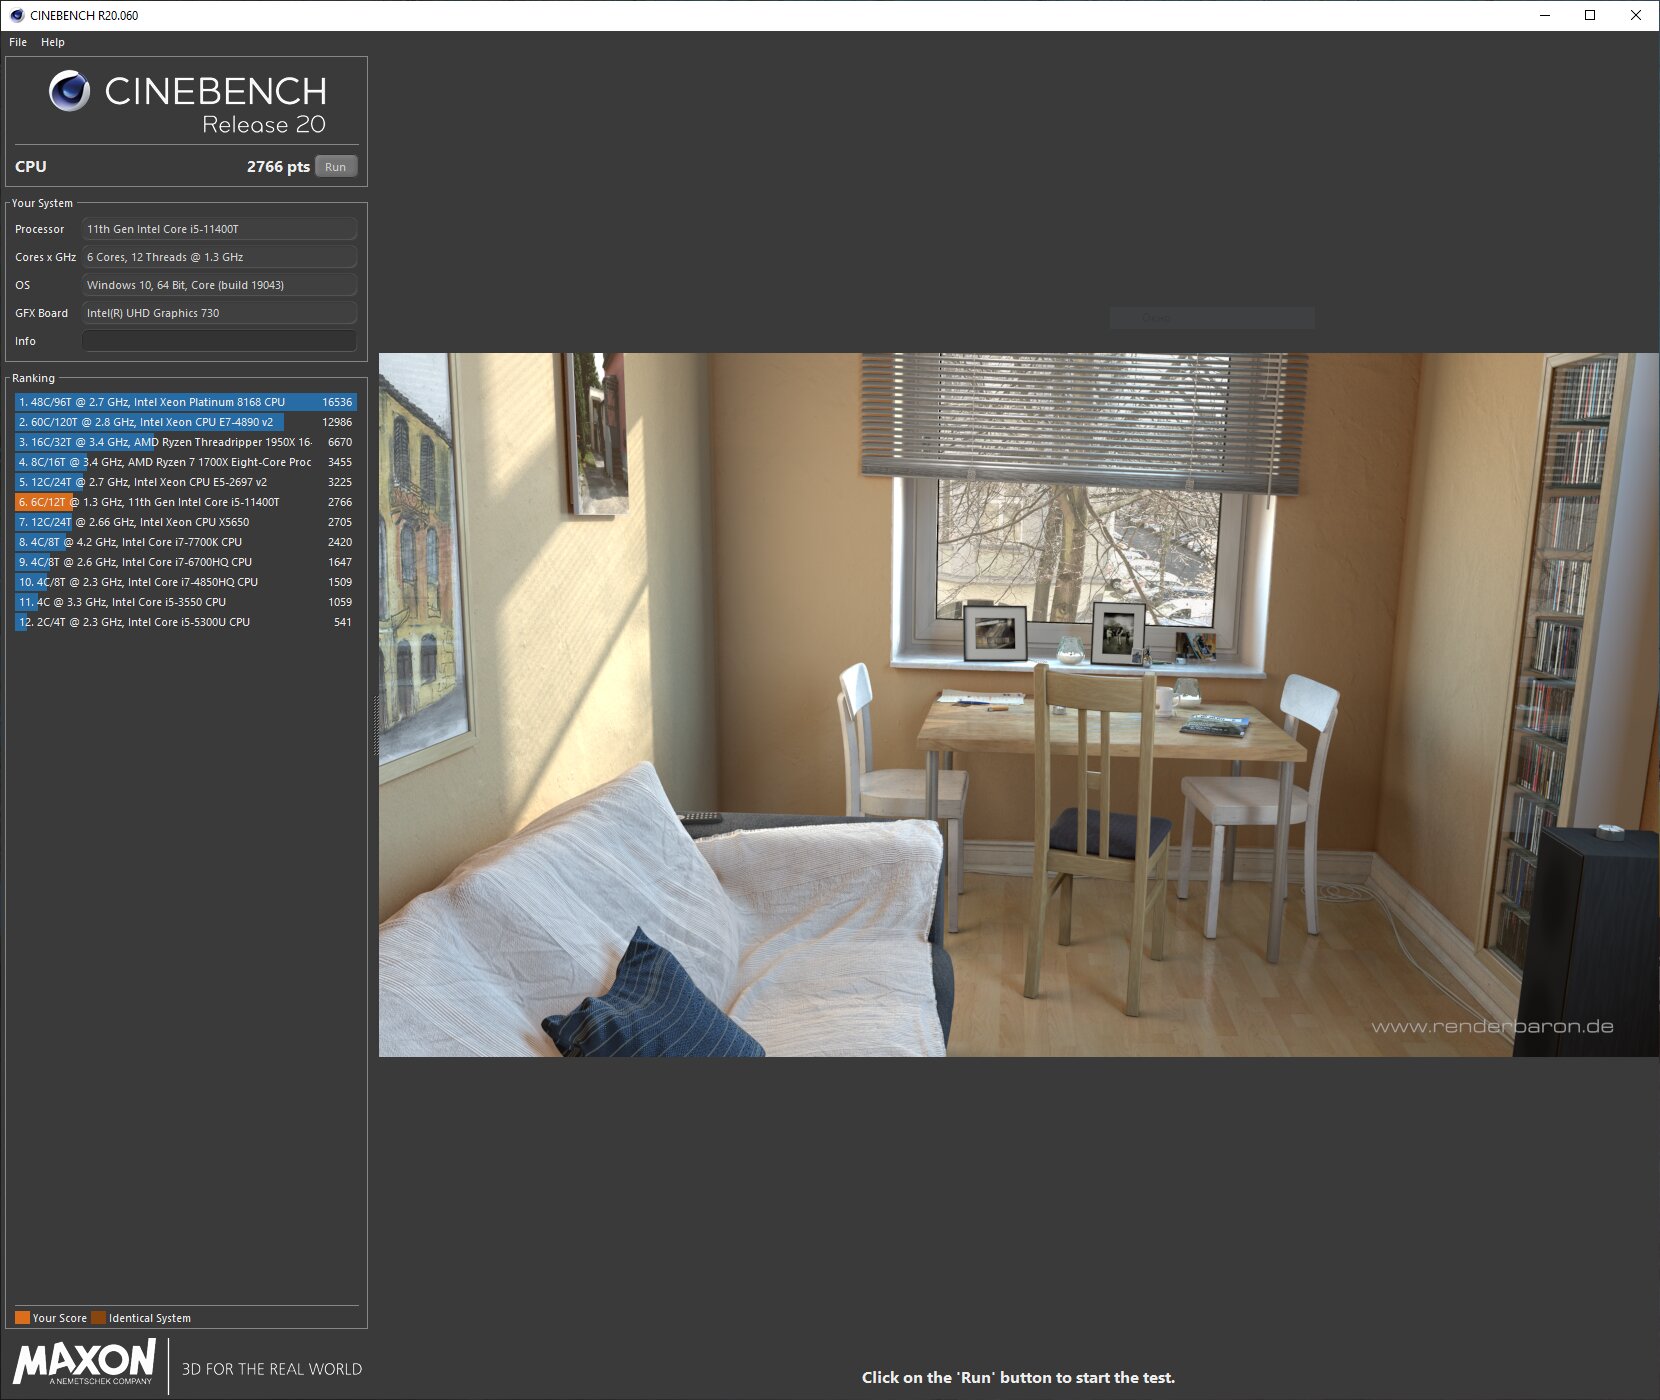Click the rendered room image
Viewport: 1660px width, 1400px height.
1018,705
